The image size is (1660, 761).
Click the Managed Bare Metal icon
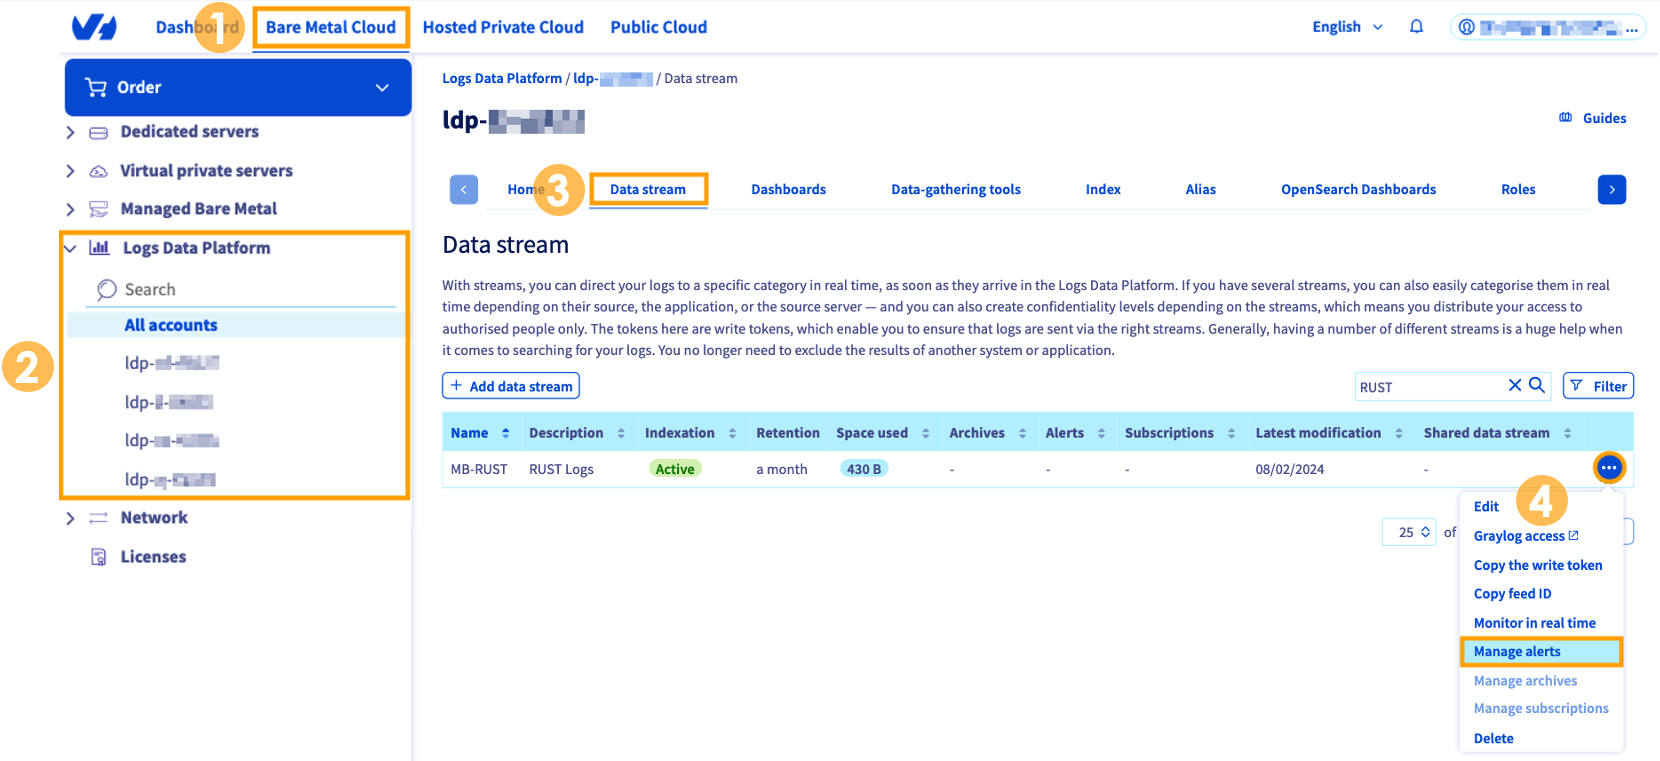click(x=98, y=209)
